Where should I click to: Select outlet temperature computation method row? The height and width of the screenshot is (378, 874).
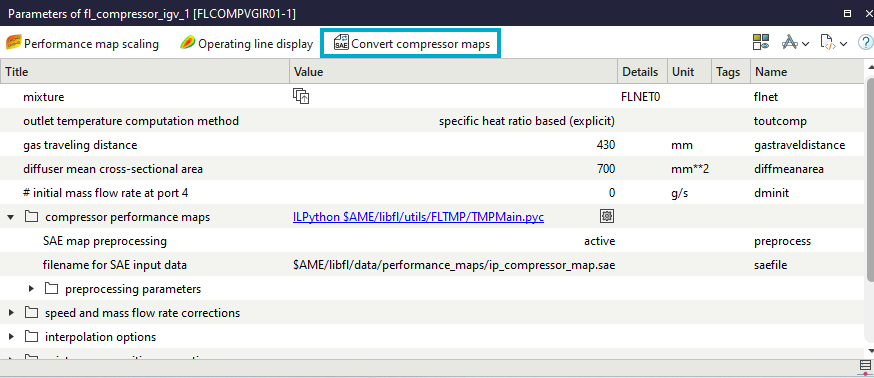[x=432, y=120]
